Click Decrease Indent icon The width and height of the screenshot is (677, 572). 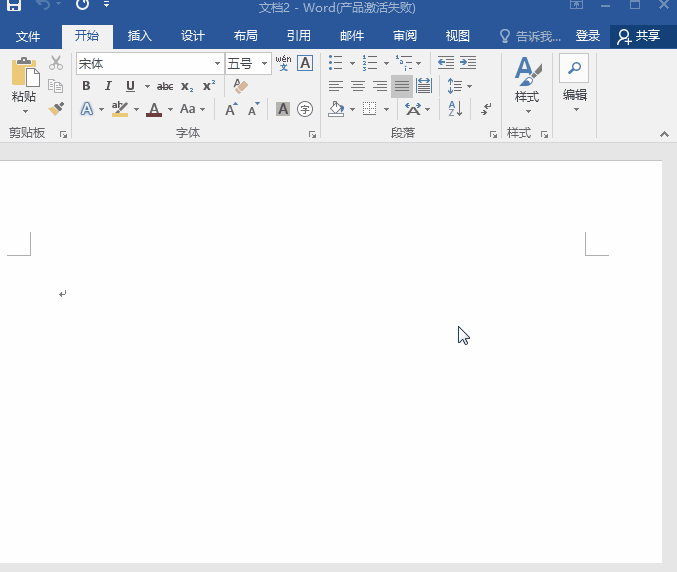pyautogui.click(x=446, y=63)
